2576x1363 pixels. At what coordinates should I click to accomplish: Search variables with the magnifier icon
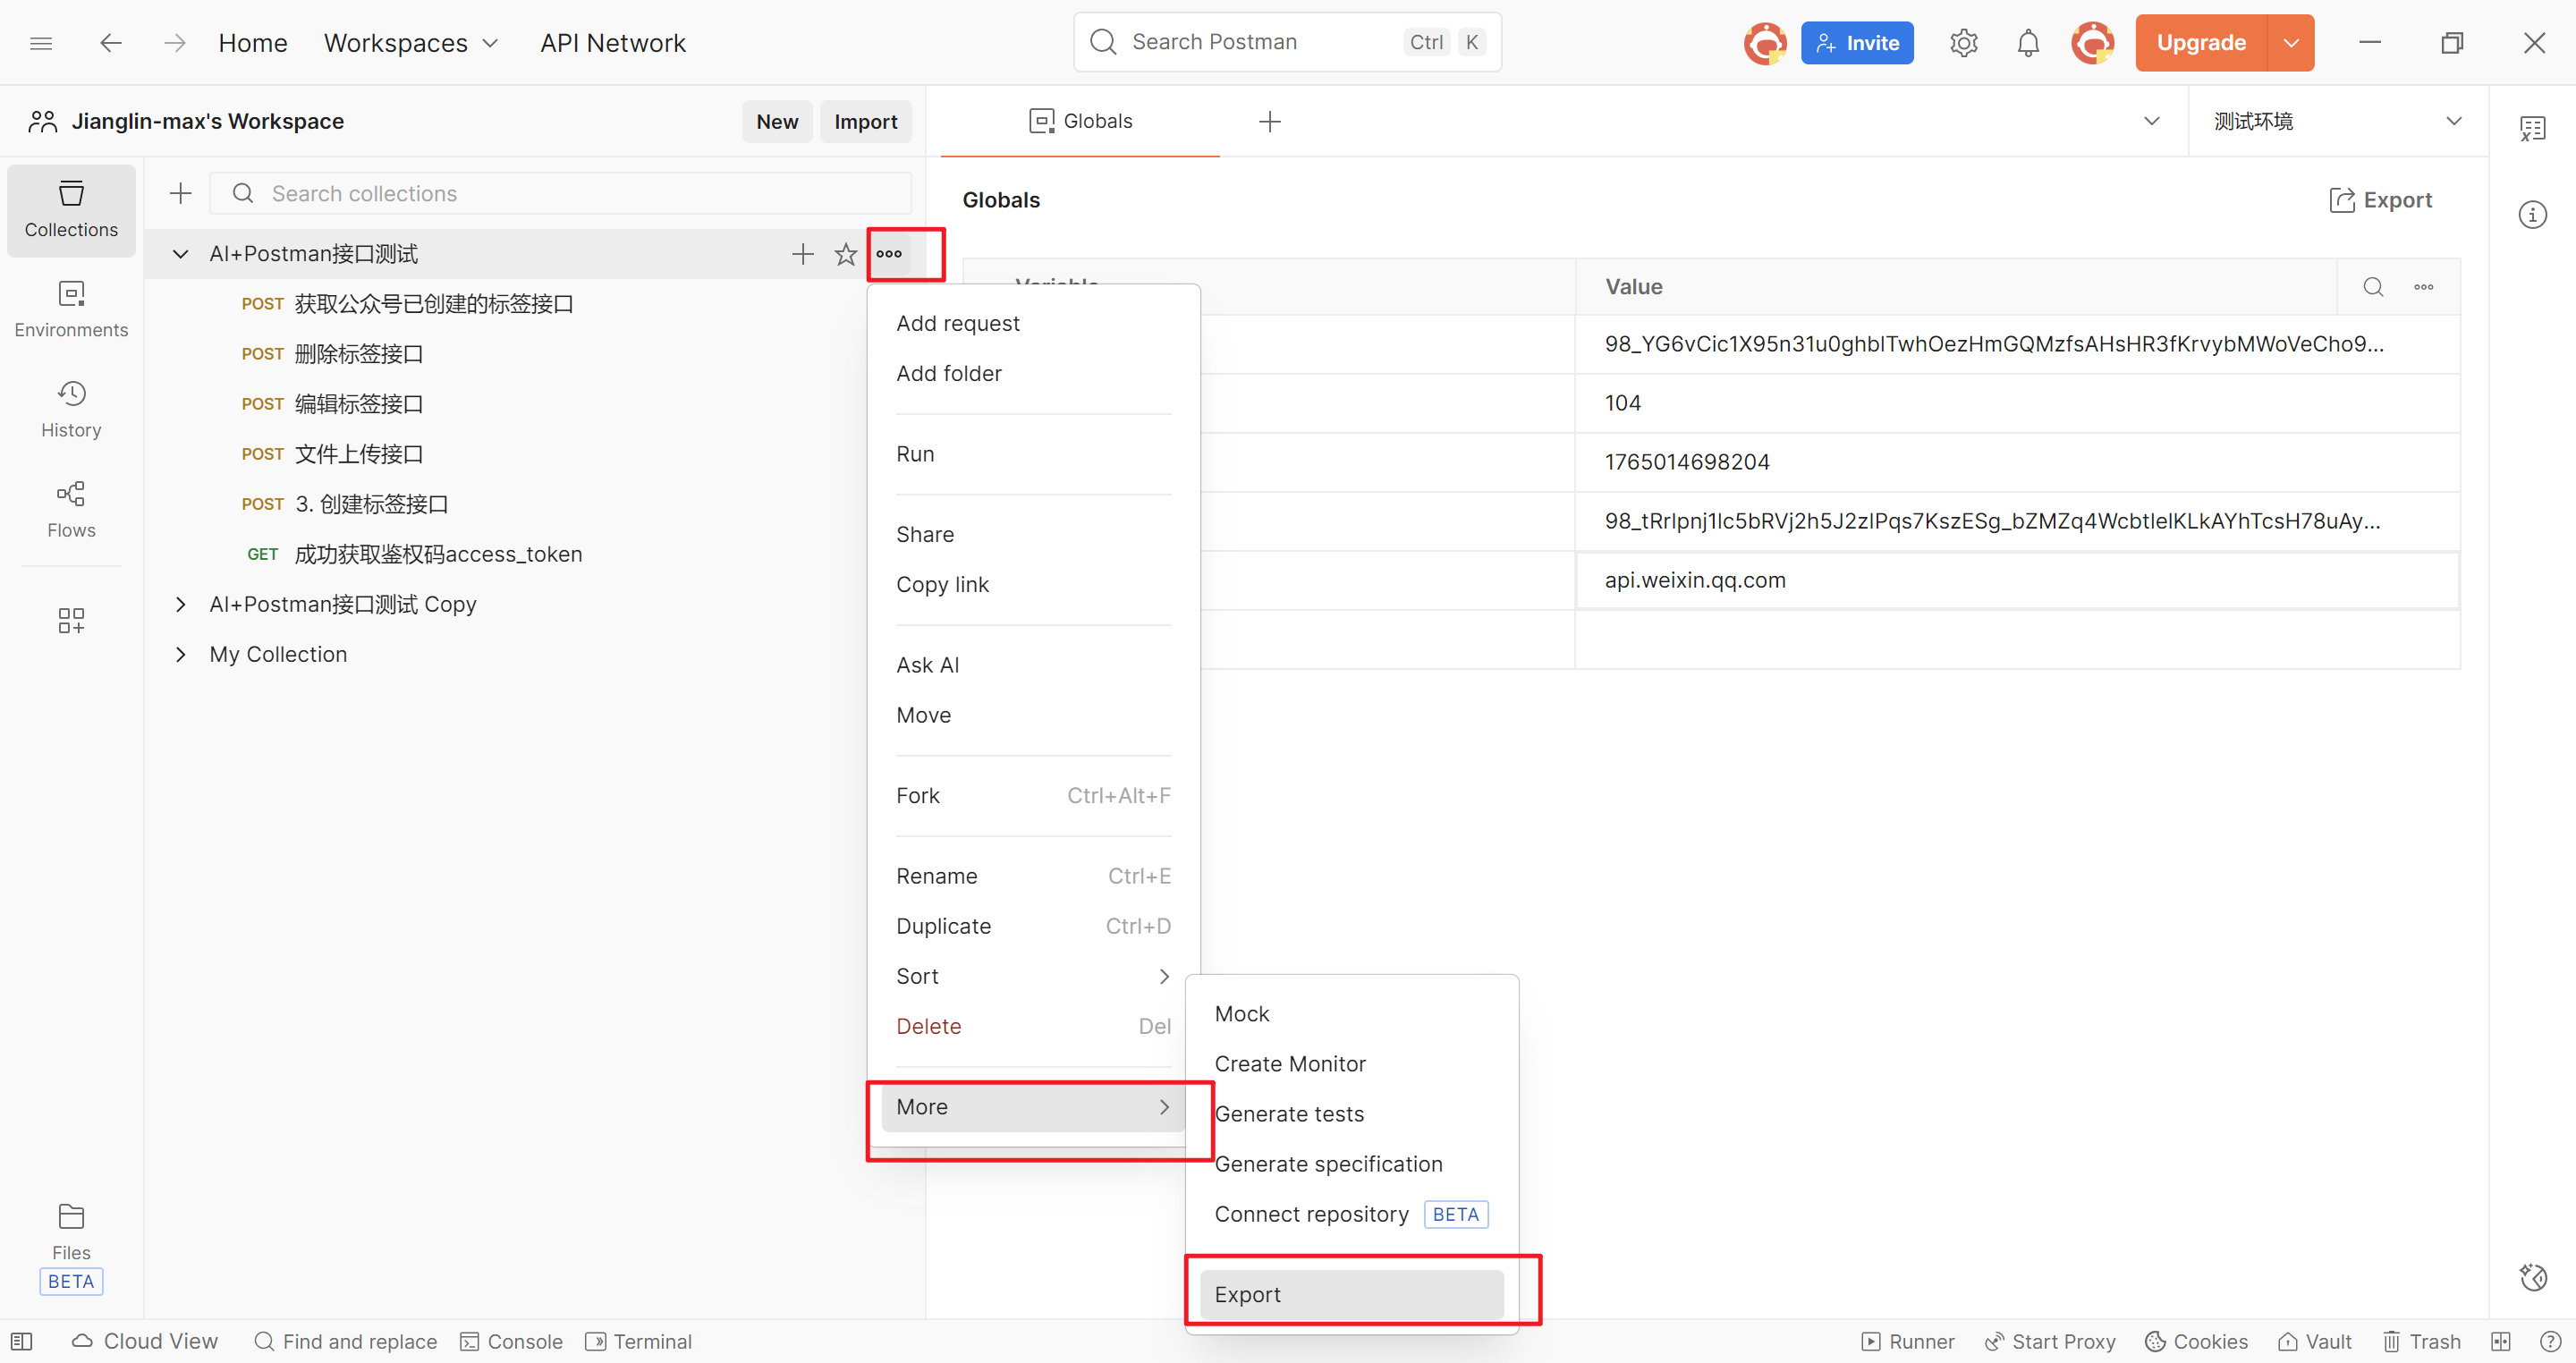coord(2373,287)
